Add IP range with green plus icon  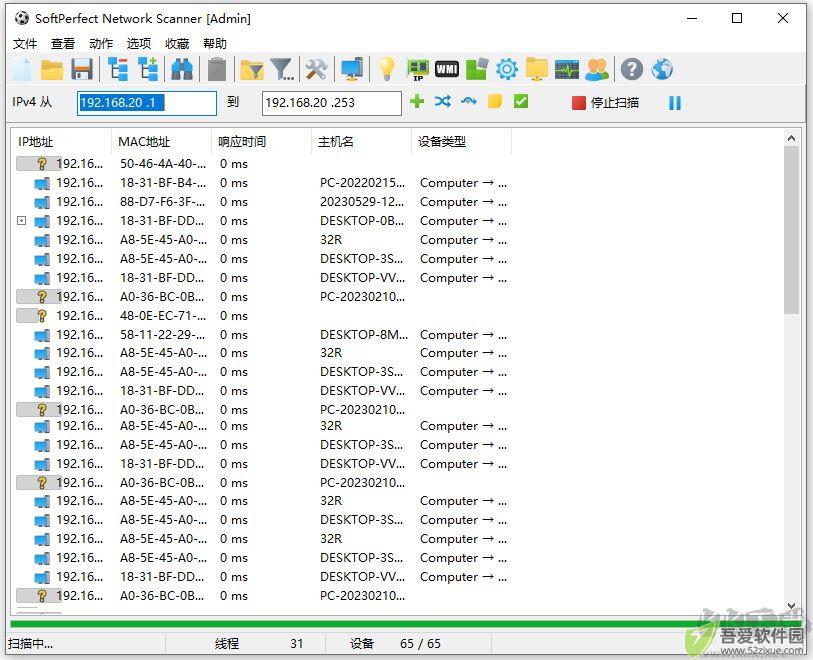point(417,101)
